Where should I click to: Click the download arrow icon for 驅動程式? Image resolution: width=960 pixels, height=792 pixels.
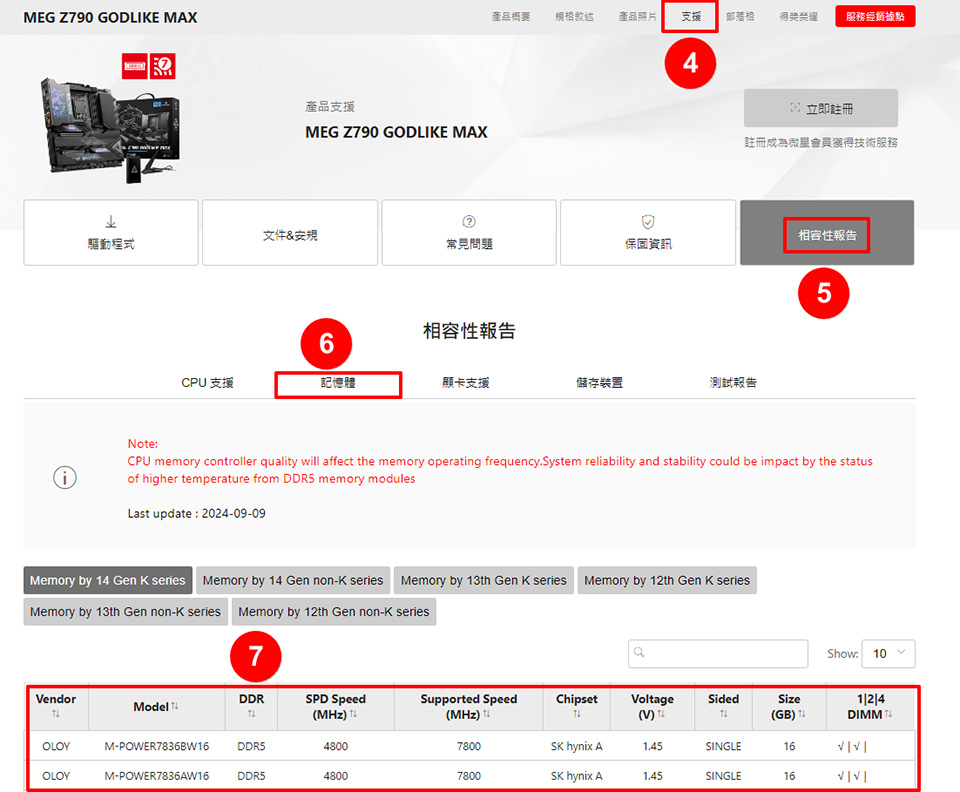(x=111, y=222)
